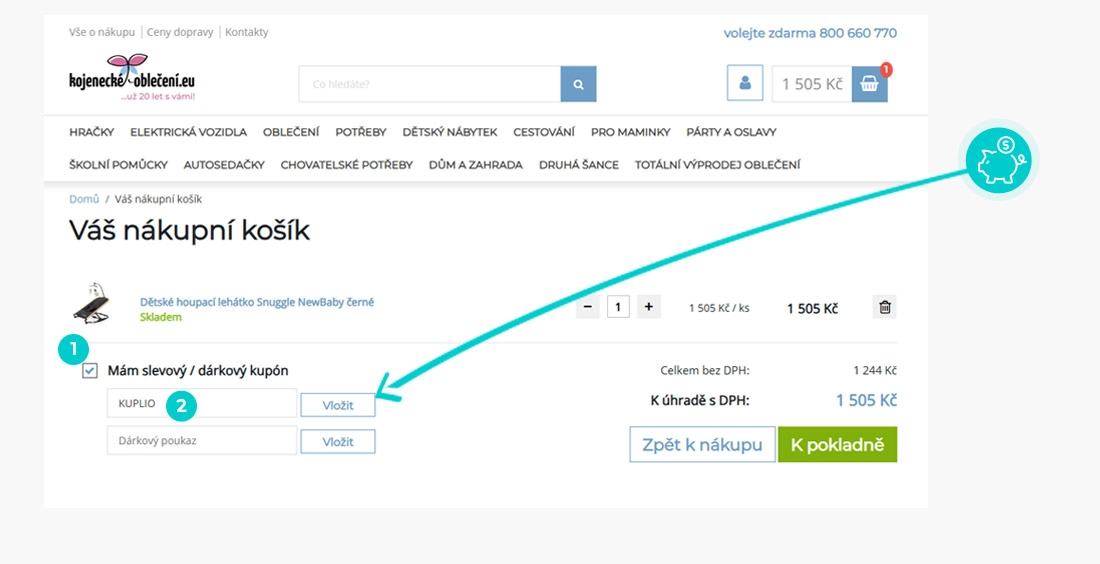The width and height of the screenshot is (1100, 564).
Task: Open CESTOVÁNÍ menu category
Action: (x=544, y=132)
